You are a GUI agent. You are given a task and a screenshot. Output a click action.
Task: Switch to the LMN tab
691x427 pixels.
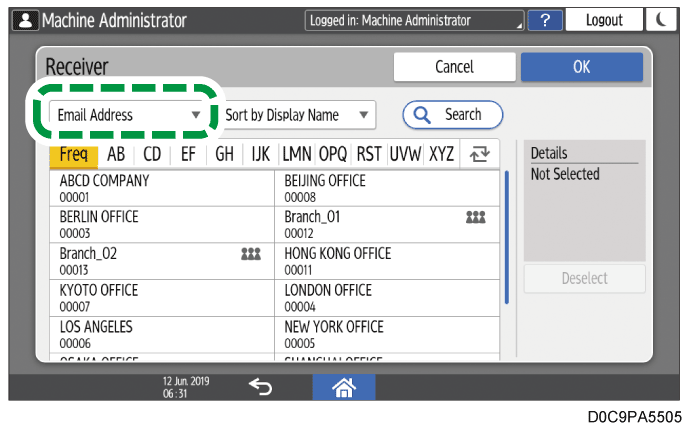[296, 155]
